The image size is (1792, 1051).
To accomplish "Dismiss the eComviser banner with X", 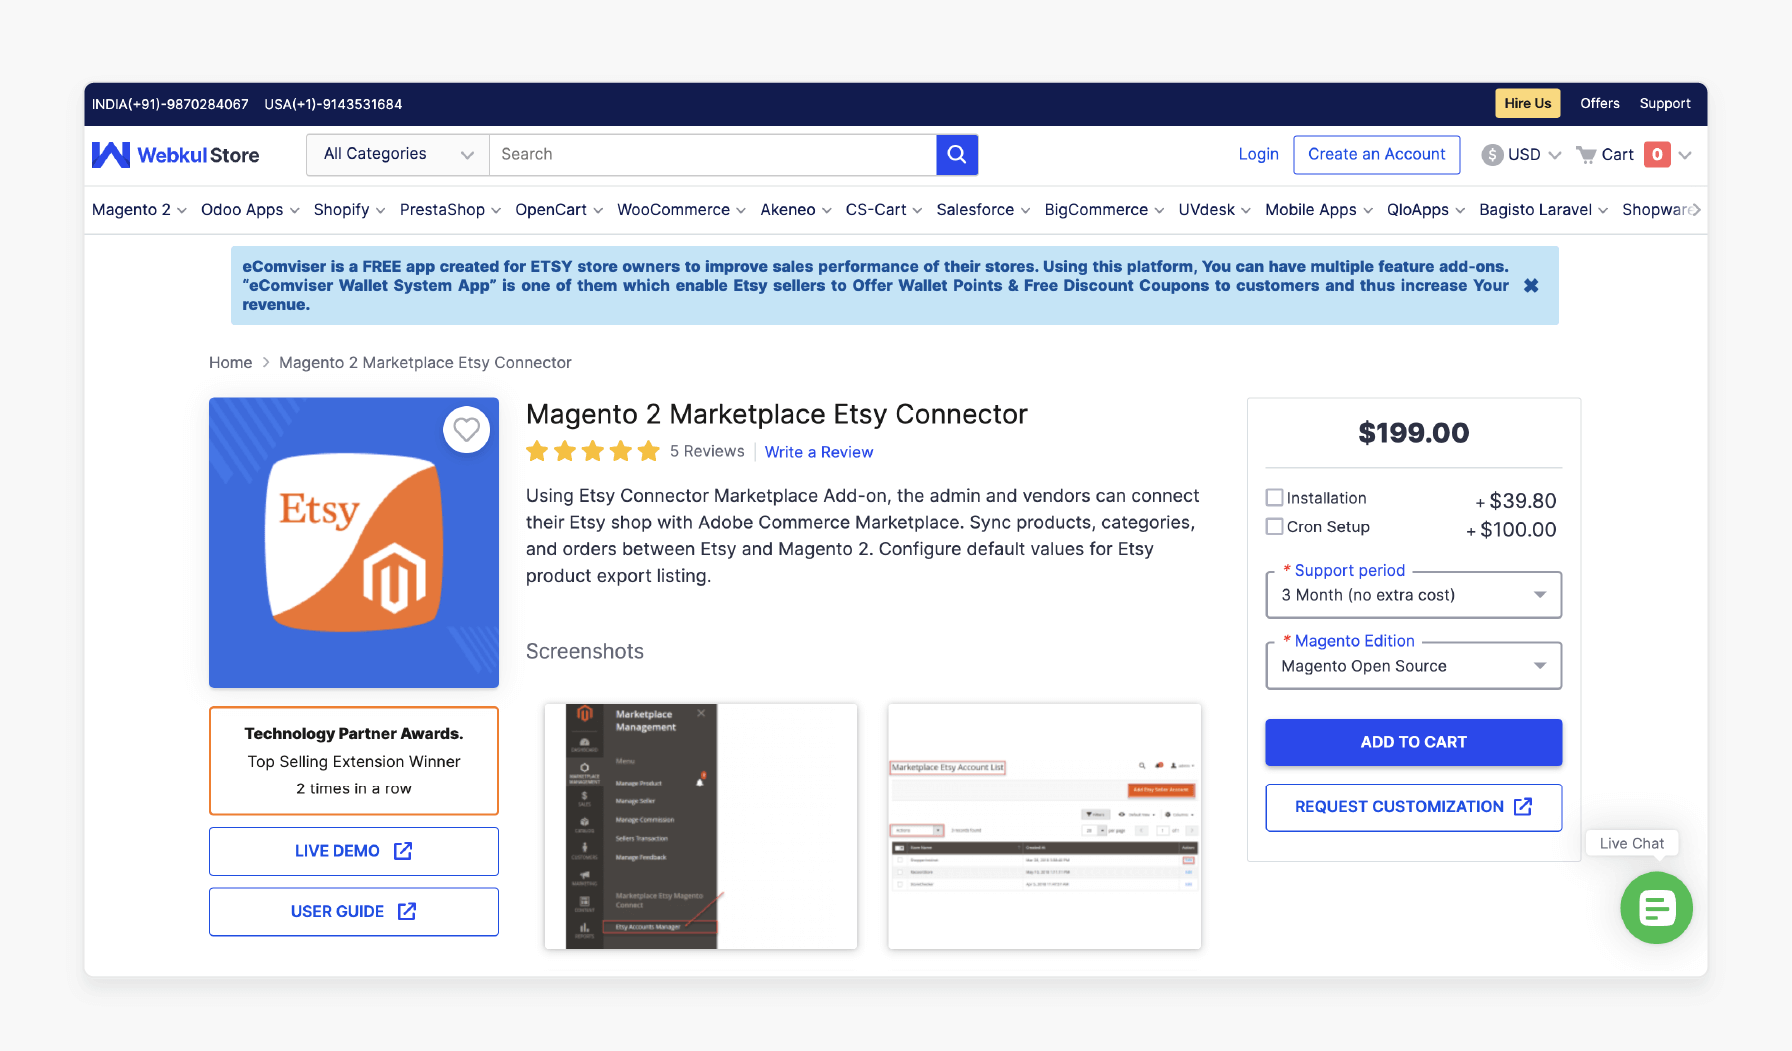I will [1531, 285].
